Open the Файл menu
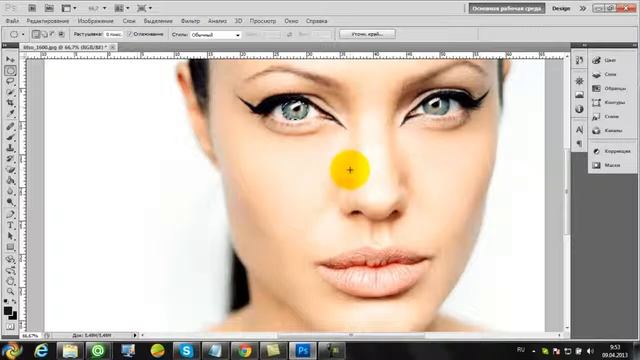The width and height of the screenshot is (640, 360). click(x=12, y=21)
